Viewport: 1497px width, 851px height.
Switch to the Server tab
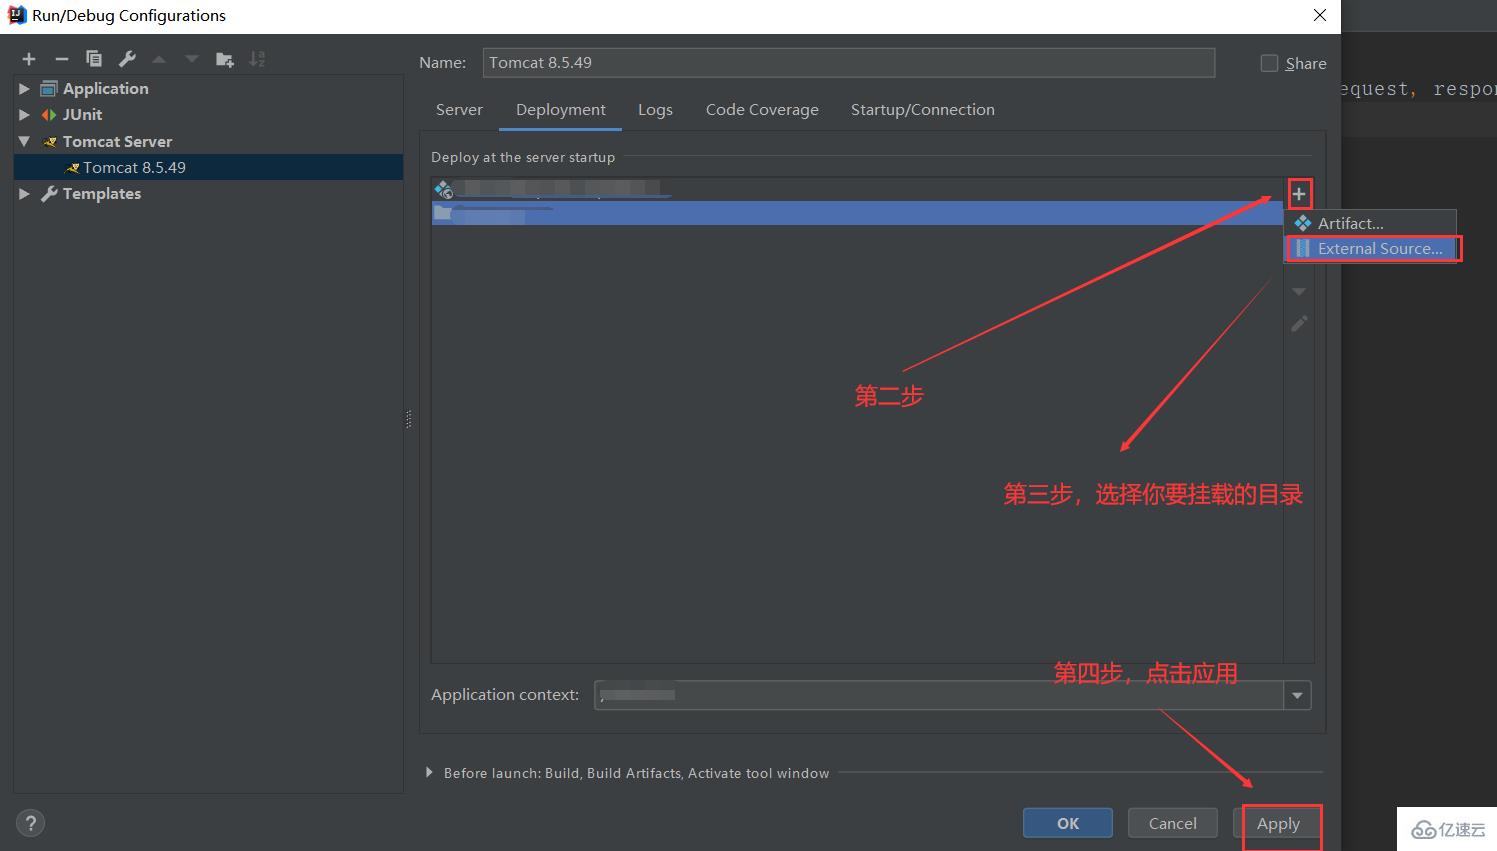click(459, 110)
